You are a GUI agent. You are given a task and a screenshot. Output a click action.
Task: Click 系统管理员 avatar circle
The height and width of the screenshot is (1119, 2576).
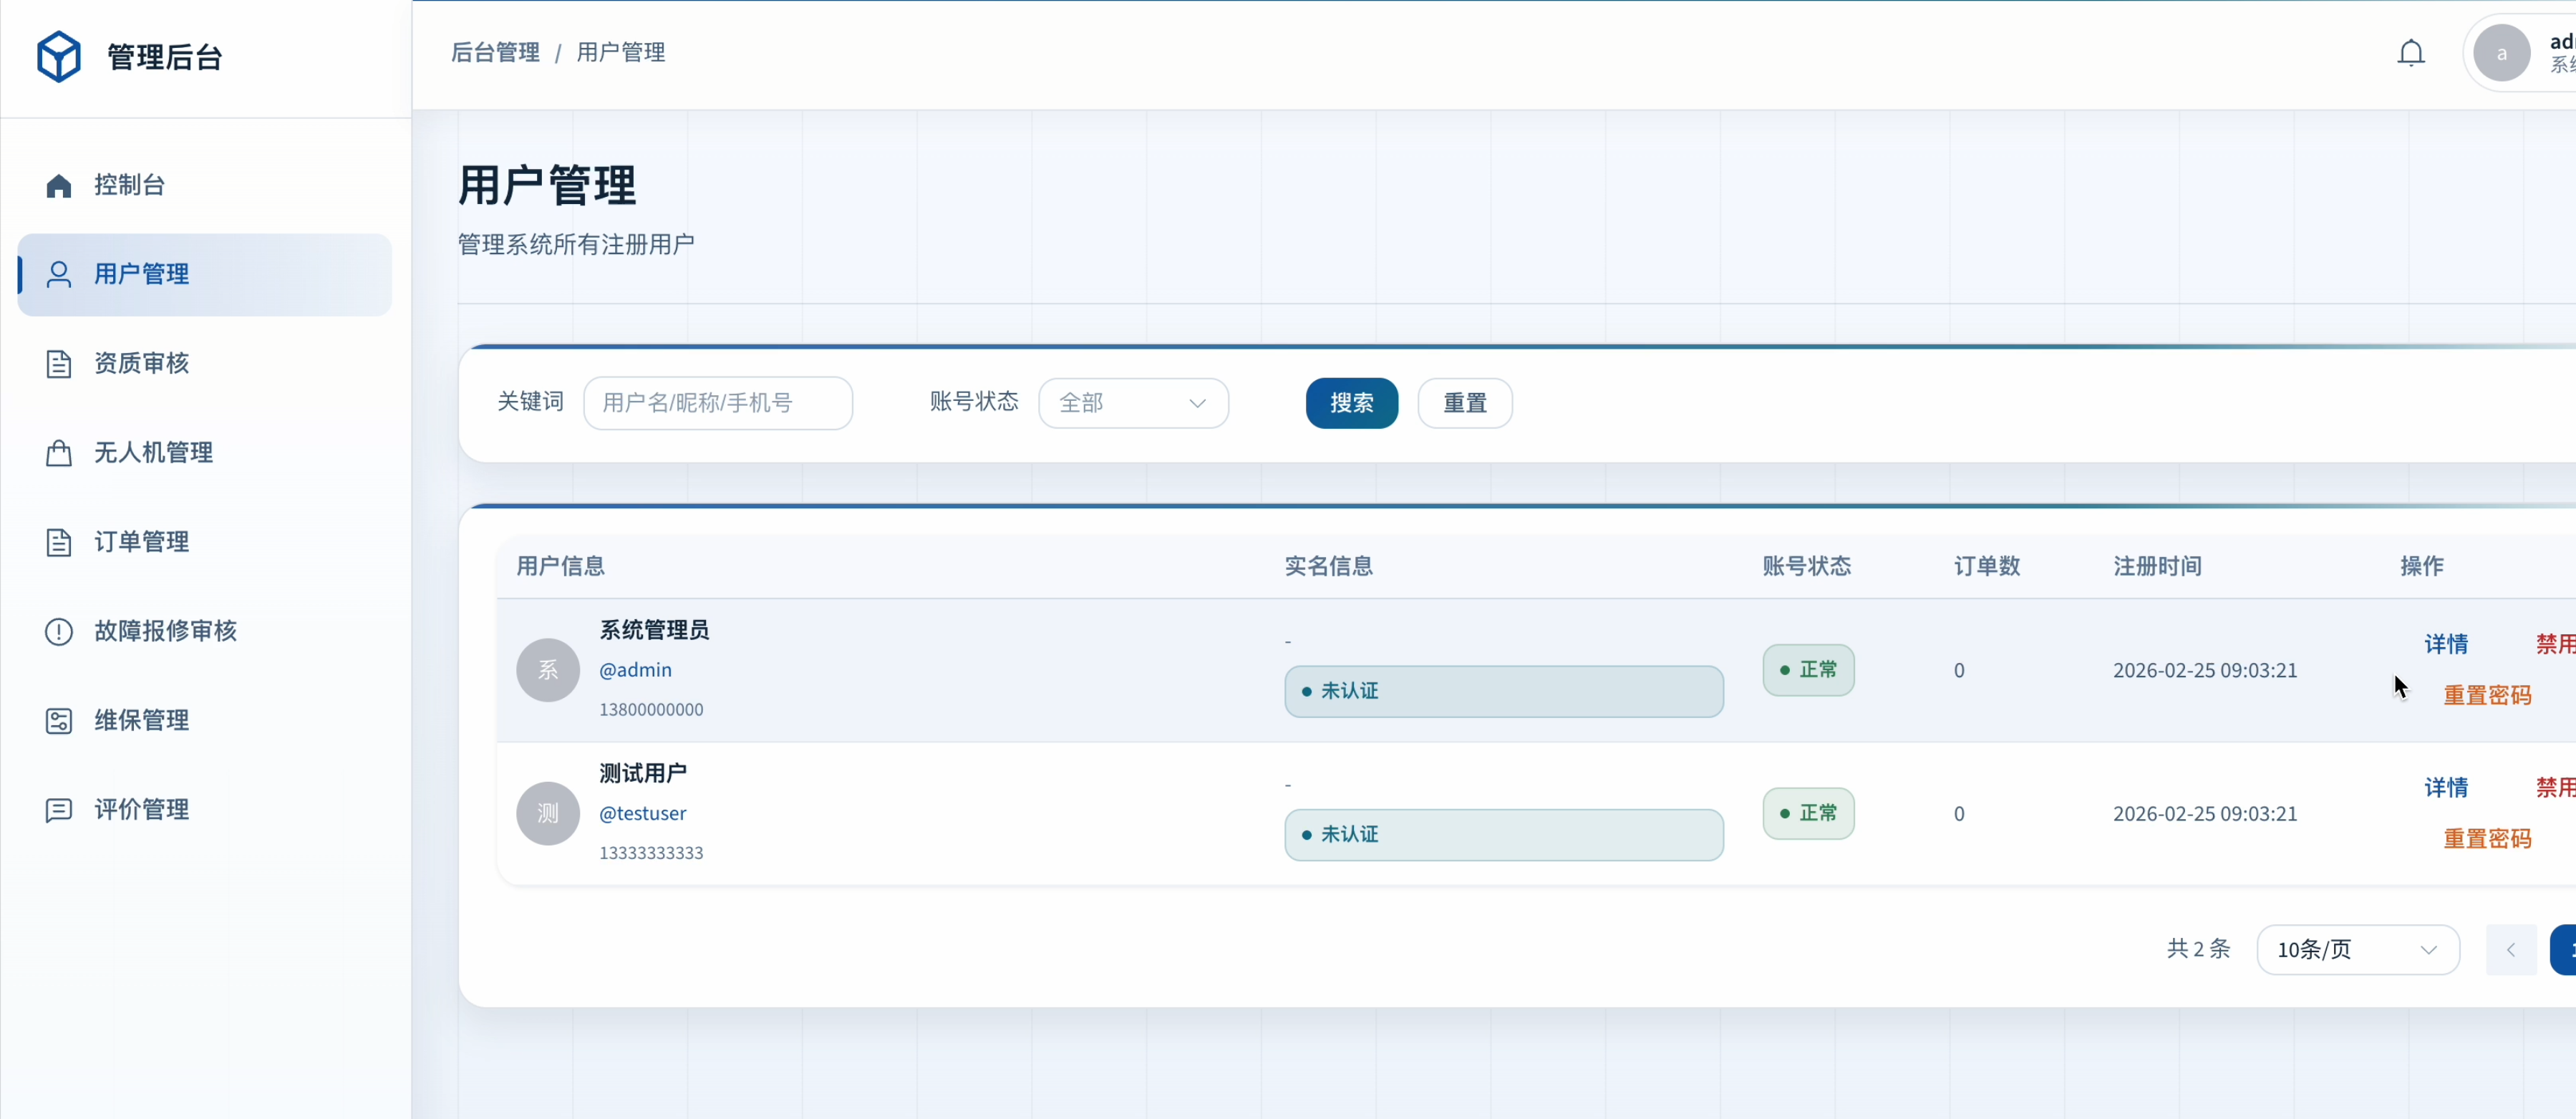pos(548,670)
